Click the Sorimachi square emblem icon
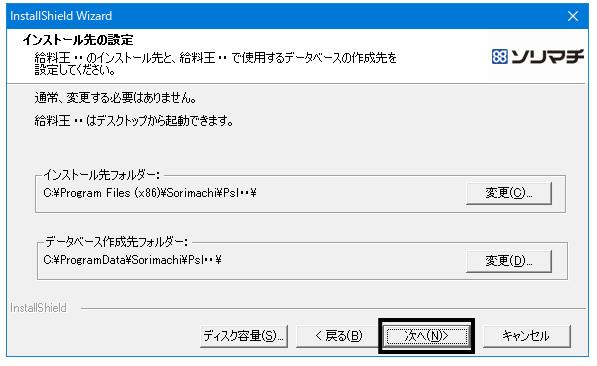Image resolution: width=597 pixels, height=366 pixels. (x=499, y=57)
